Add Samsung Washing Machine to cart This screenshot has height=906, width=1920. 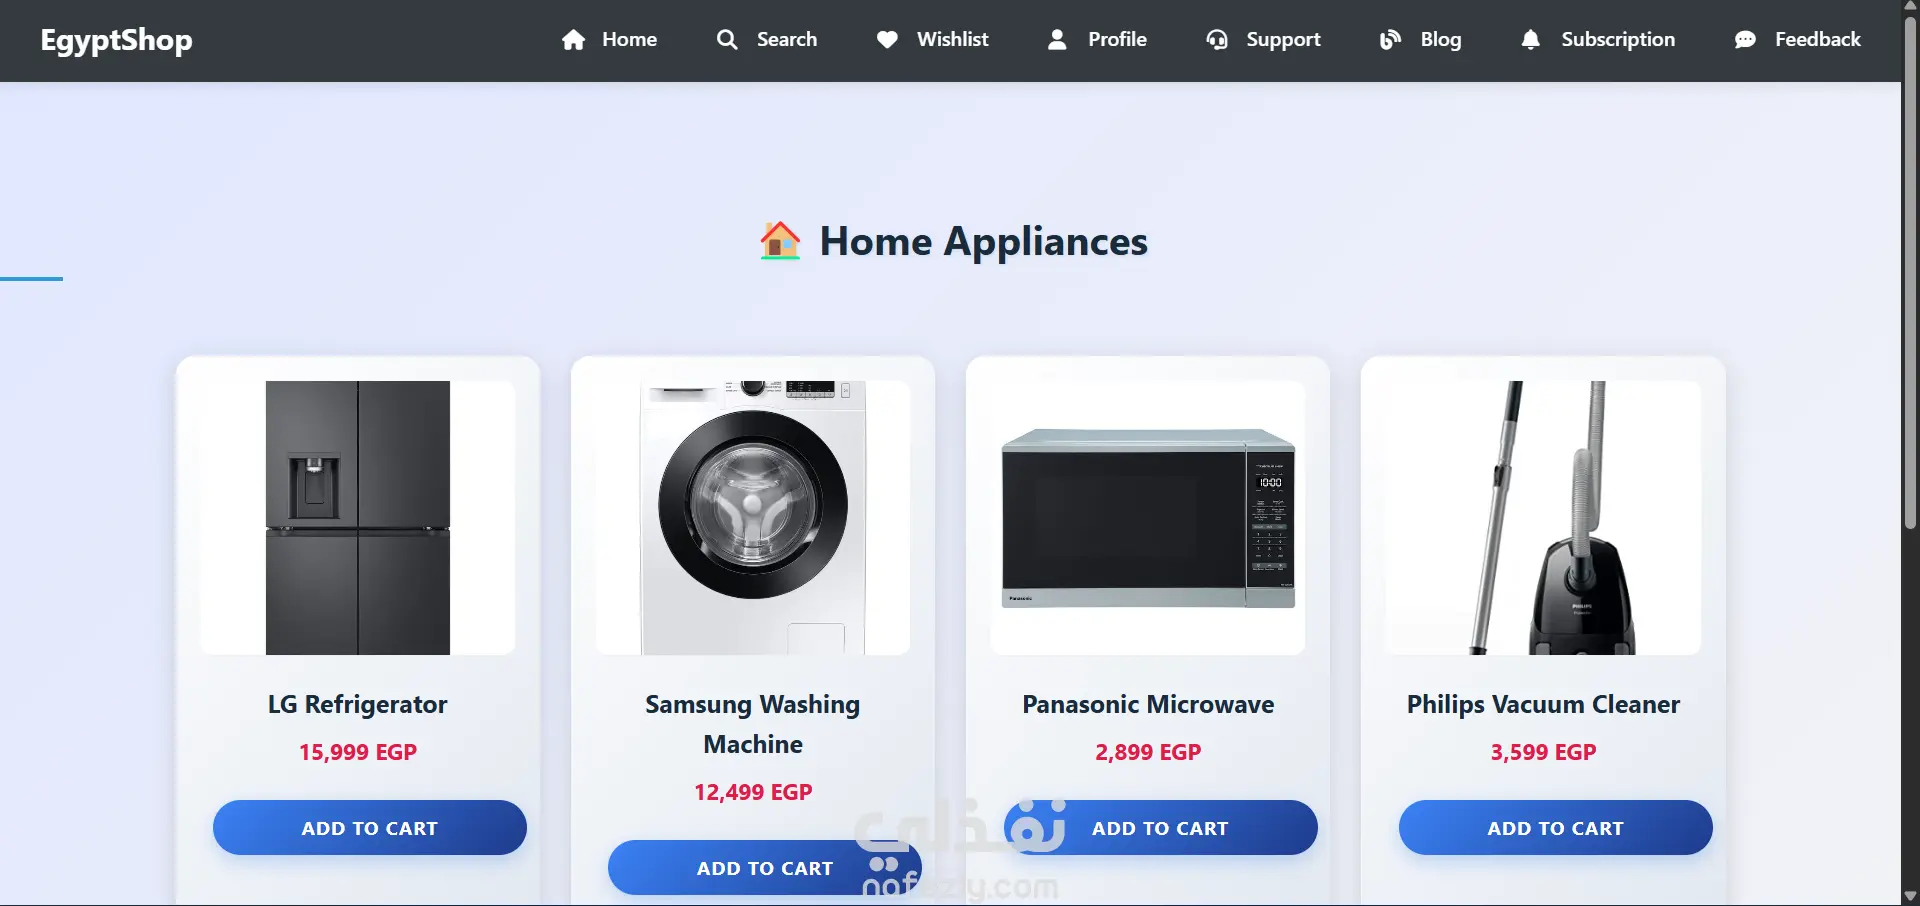(x=765, y=868)
